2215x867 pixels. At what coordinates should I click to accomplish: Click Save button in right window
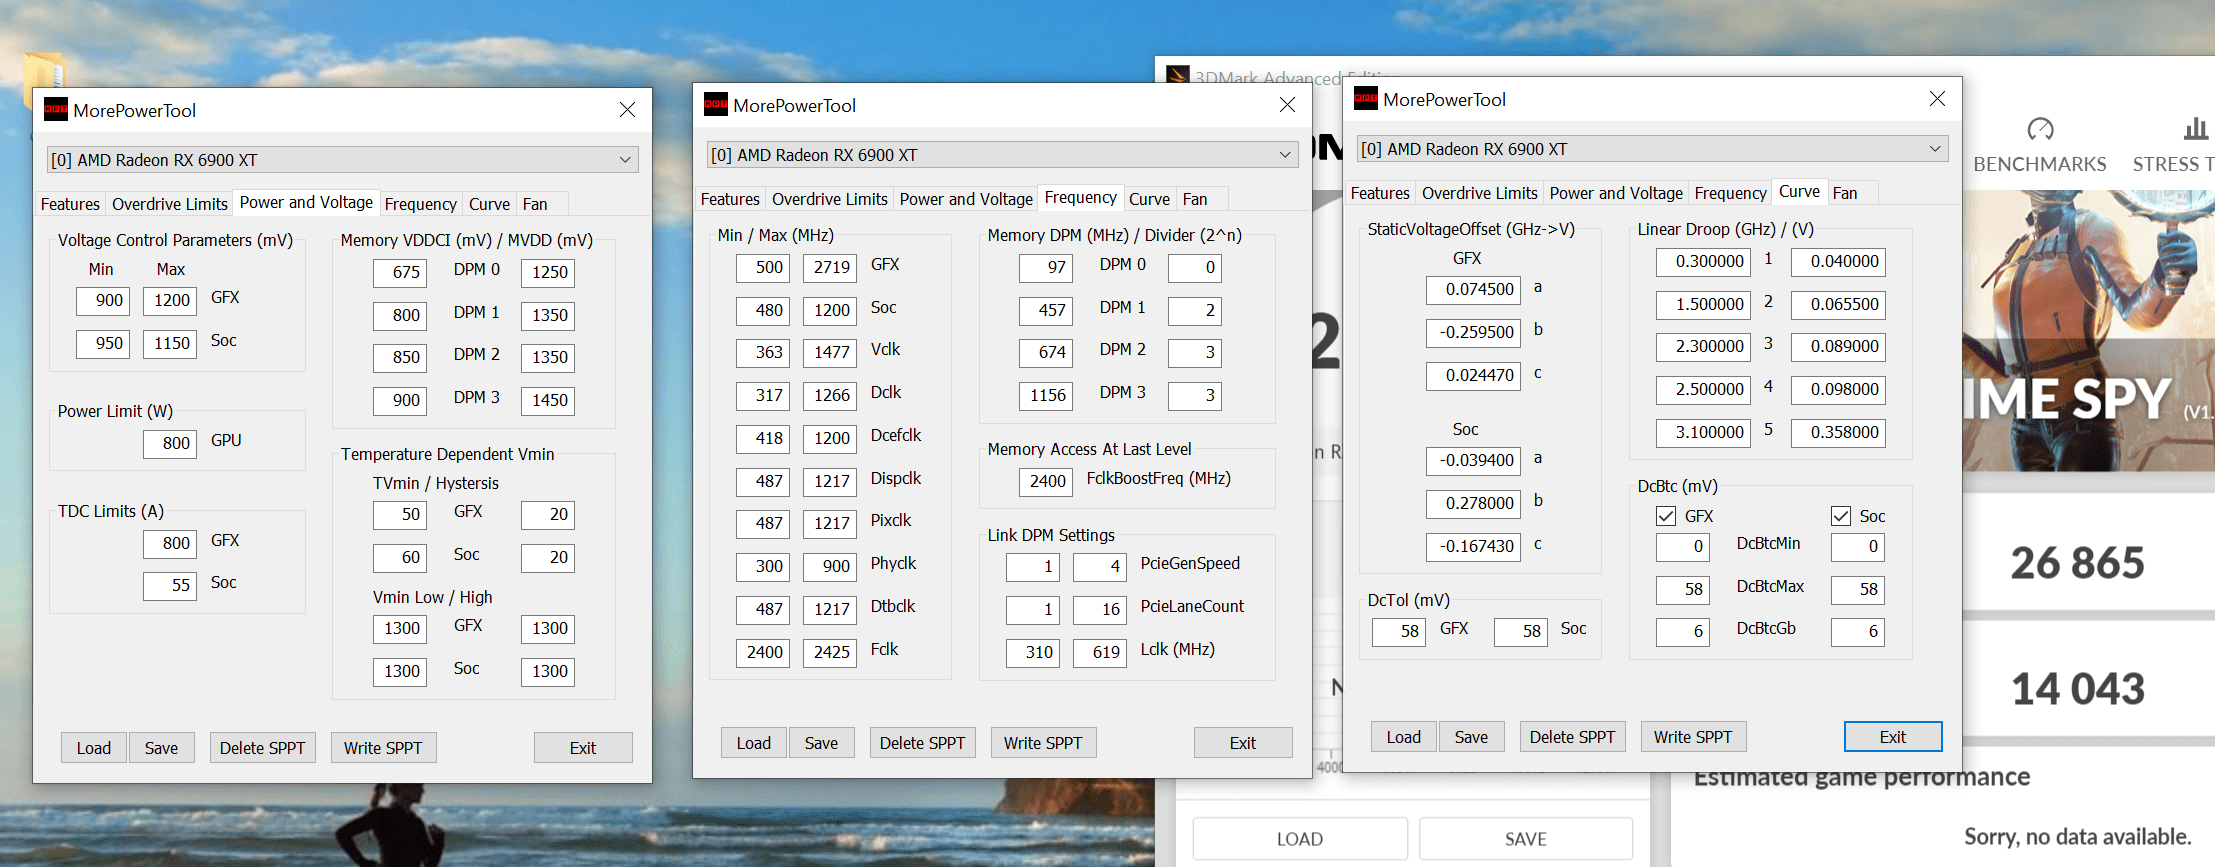pos(1471,737)
